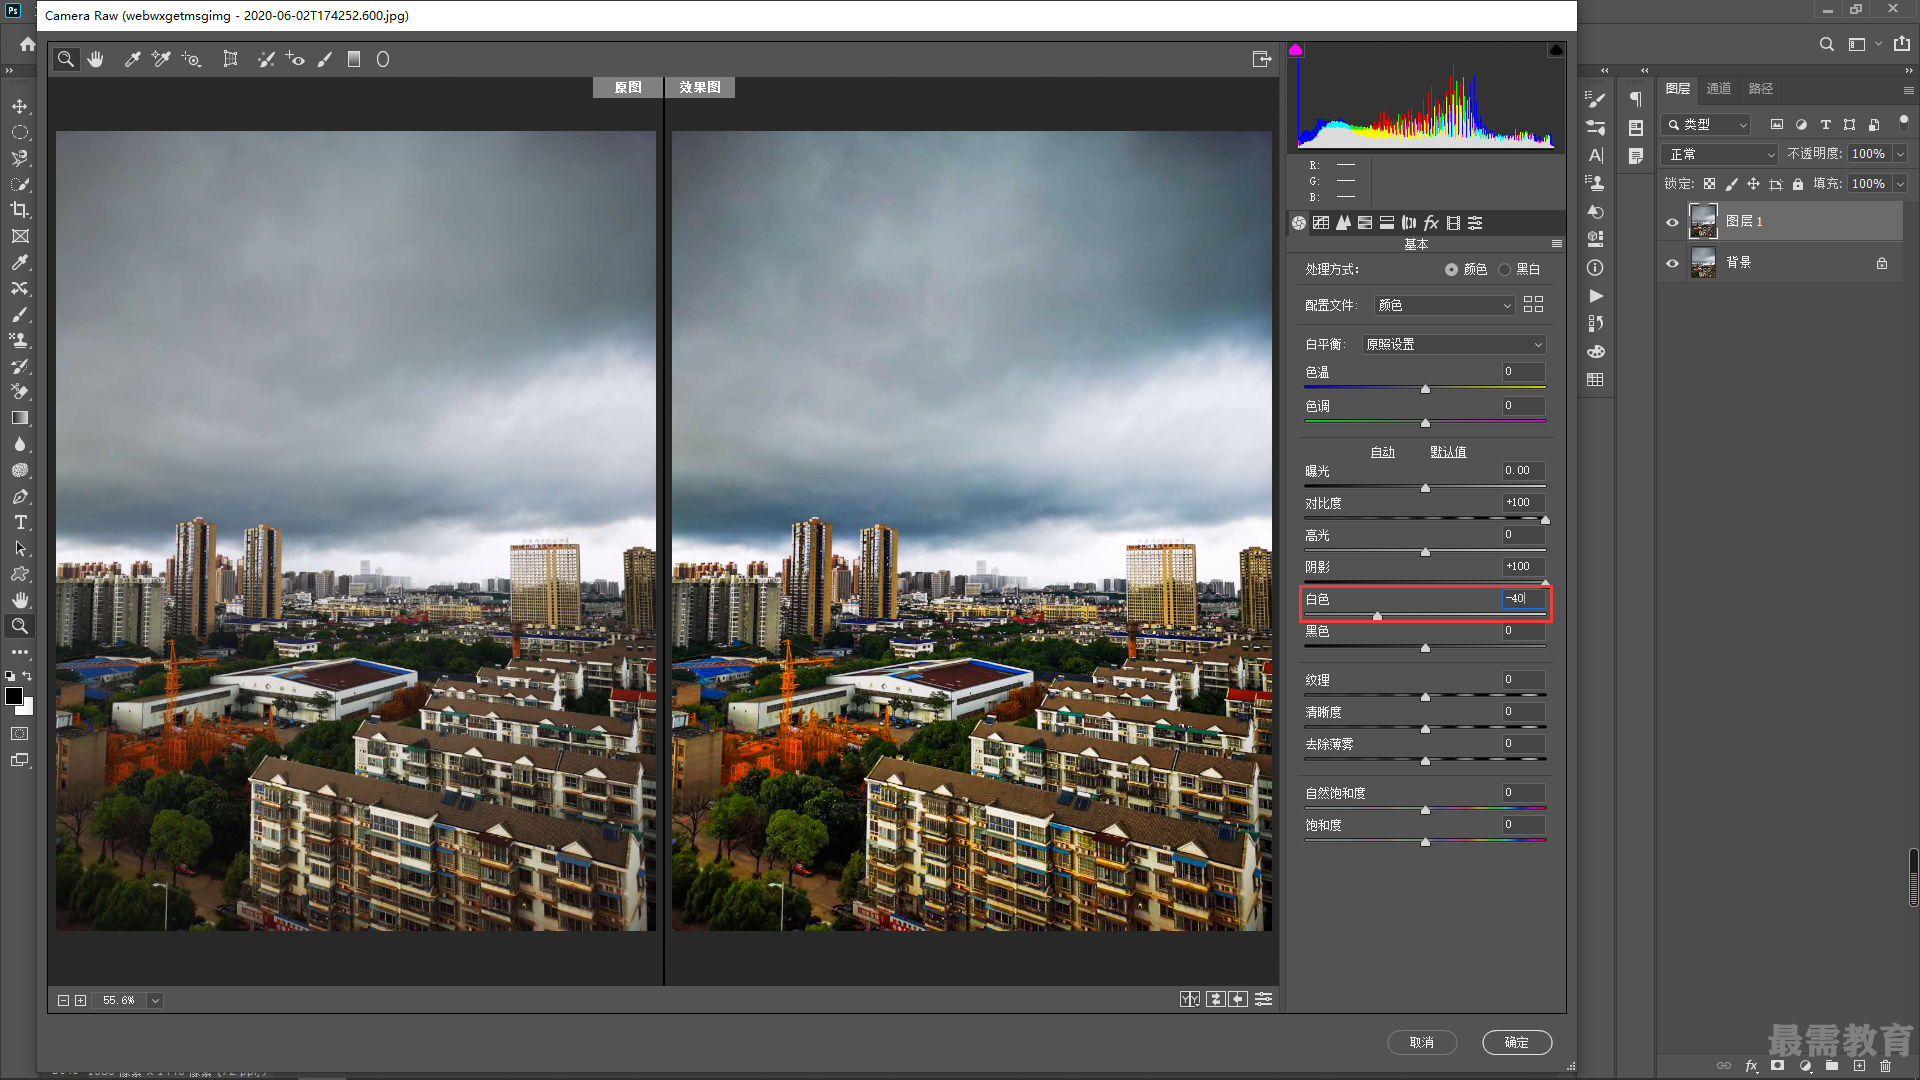Choose the Color Sampler tool
The image size is (1920, 1080).
coord(161,59)
